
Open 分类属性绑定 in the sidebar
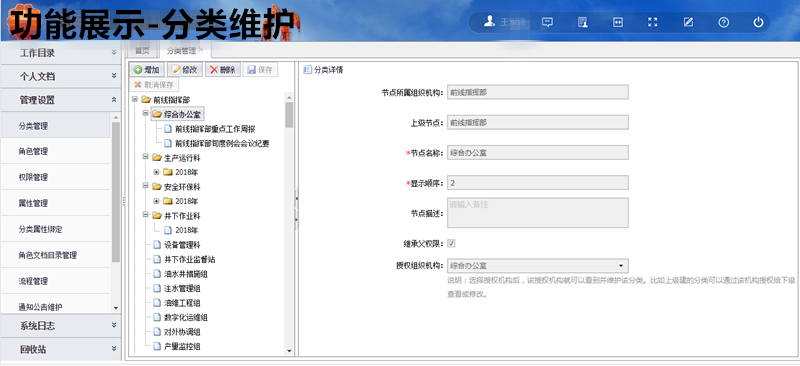click(56, 229)
